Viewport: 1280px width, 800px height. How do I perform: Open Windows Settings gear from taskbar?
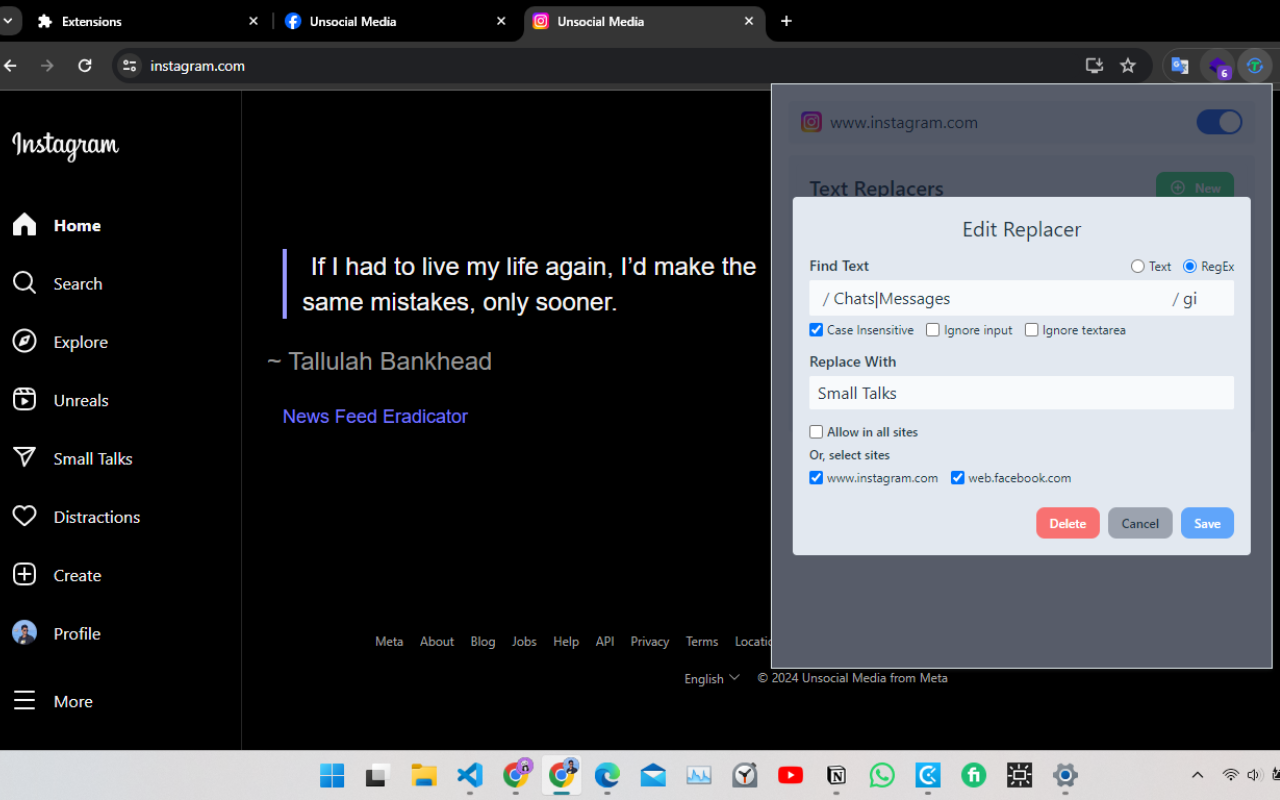click(x=1065, y=775)
